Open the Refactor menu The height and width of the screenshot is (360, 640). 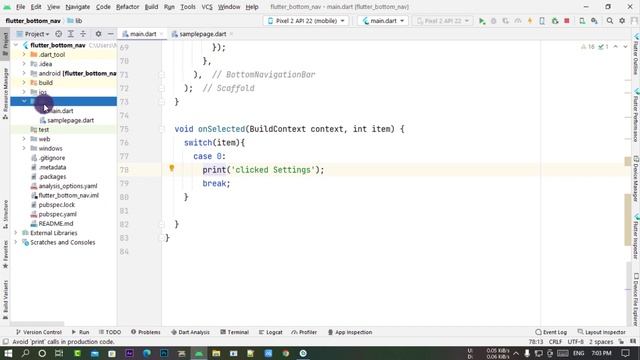point(127,7)
